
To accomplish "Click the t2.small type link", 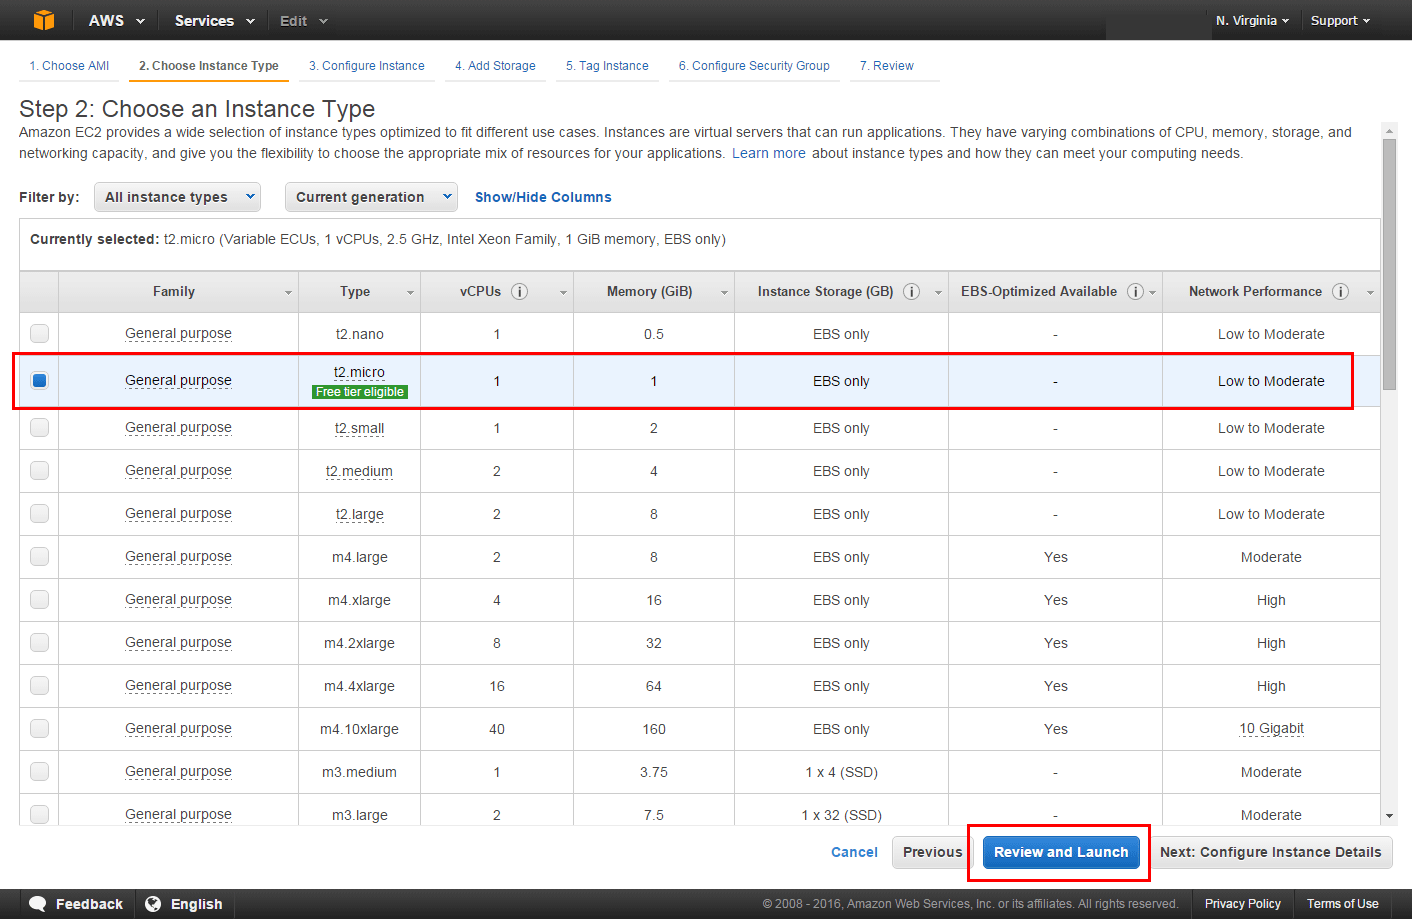I will point(359,428).
